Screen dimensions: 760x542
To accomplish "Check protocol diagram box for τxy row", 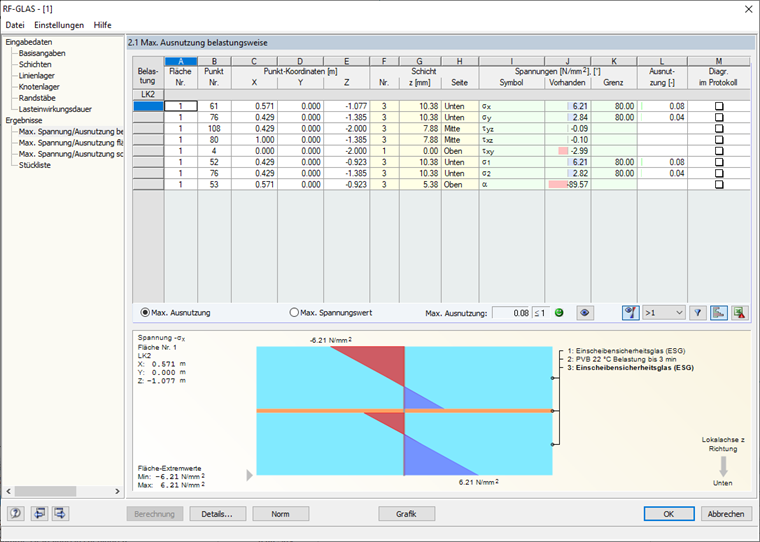I will pyautogui.click(x=719, y=151).
